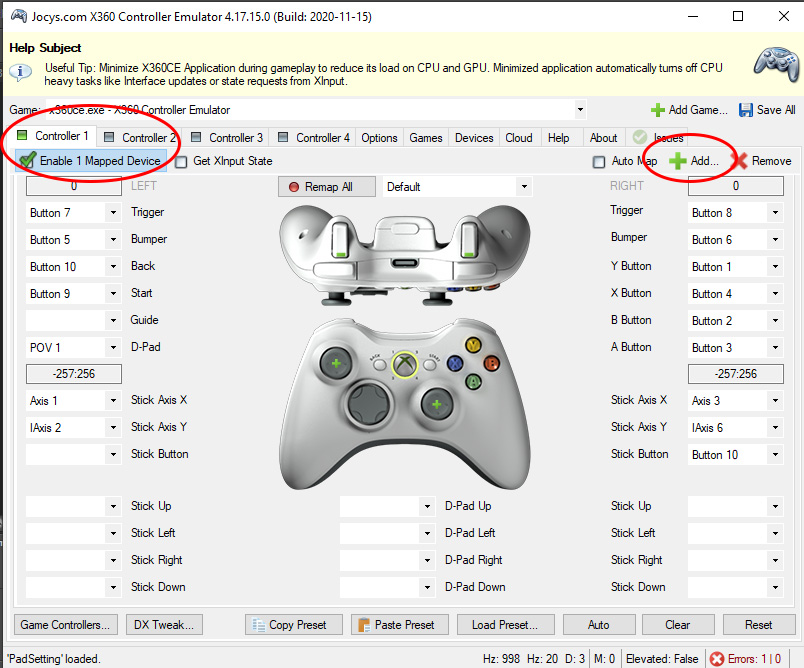
Task: Open the D-Pad Up mapping dropdown
Action: tap(427, 507)
